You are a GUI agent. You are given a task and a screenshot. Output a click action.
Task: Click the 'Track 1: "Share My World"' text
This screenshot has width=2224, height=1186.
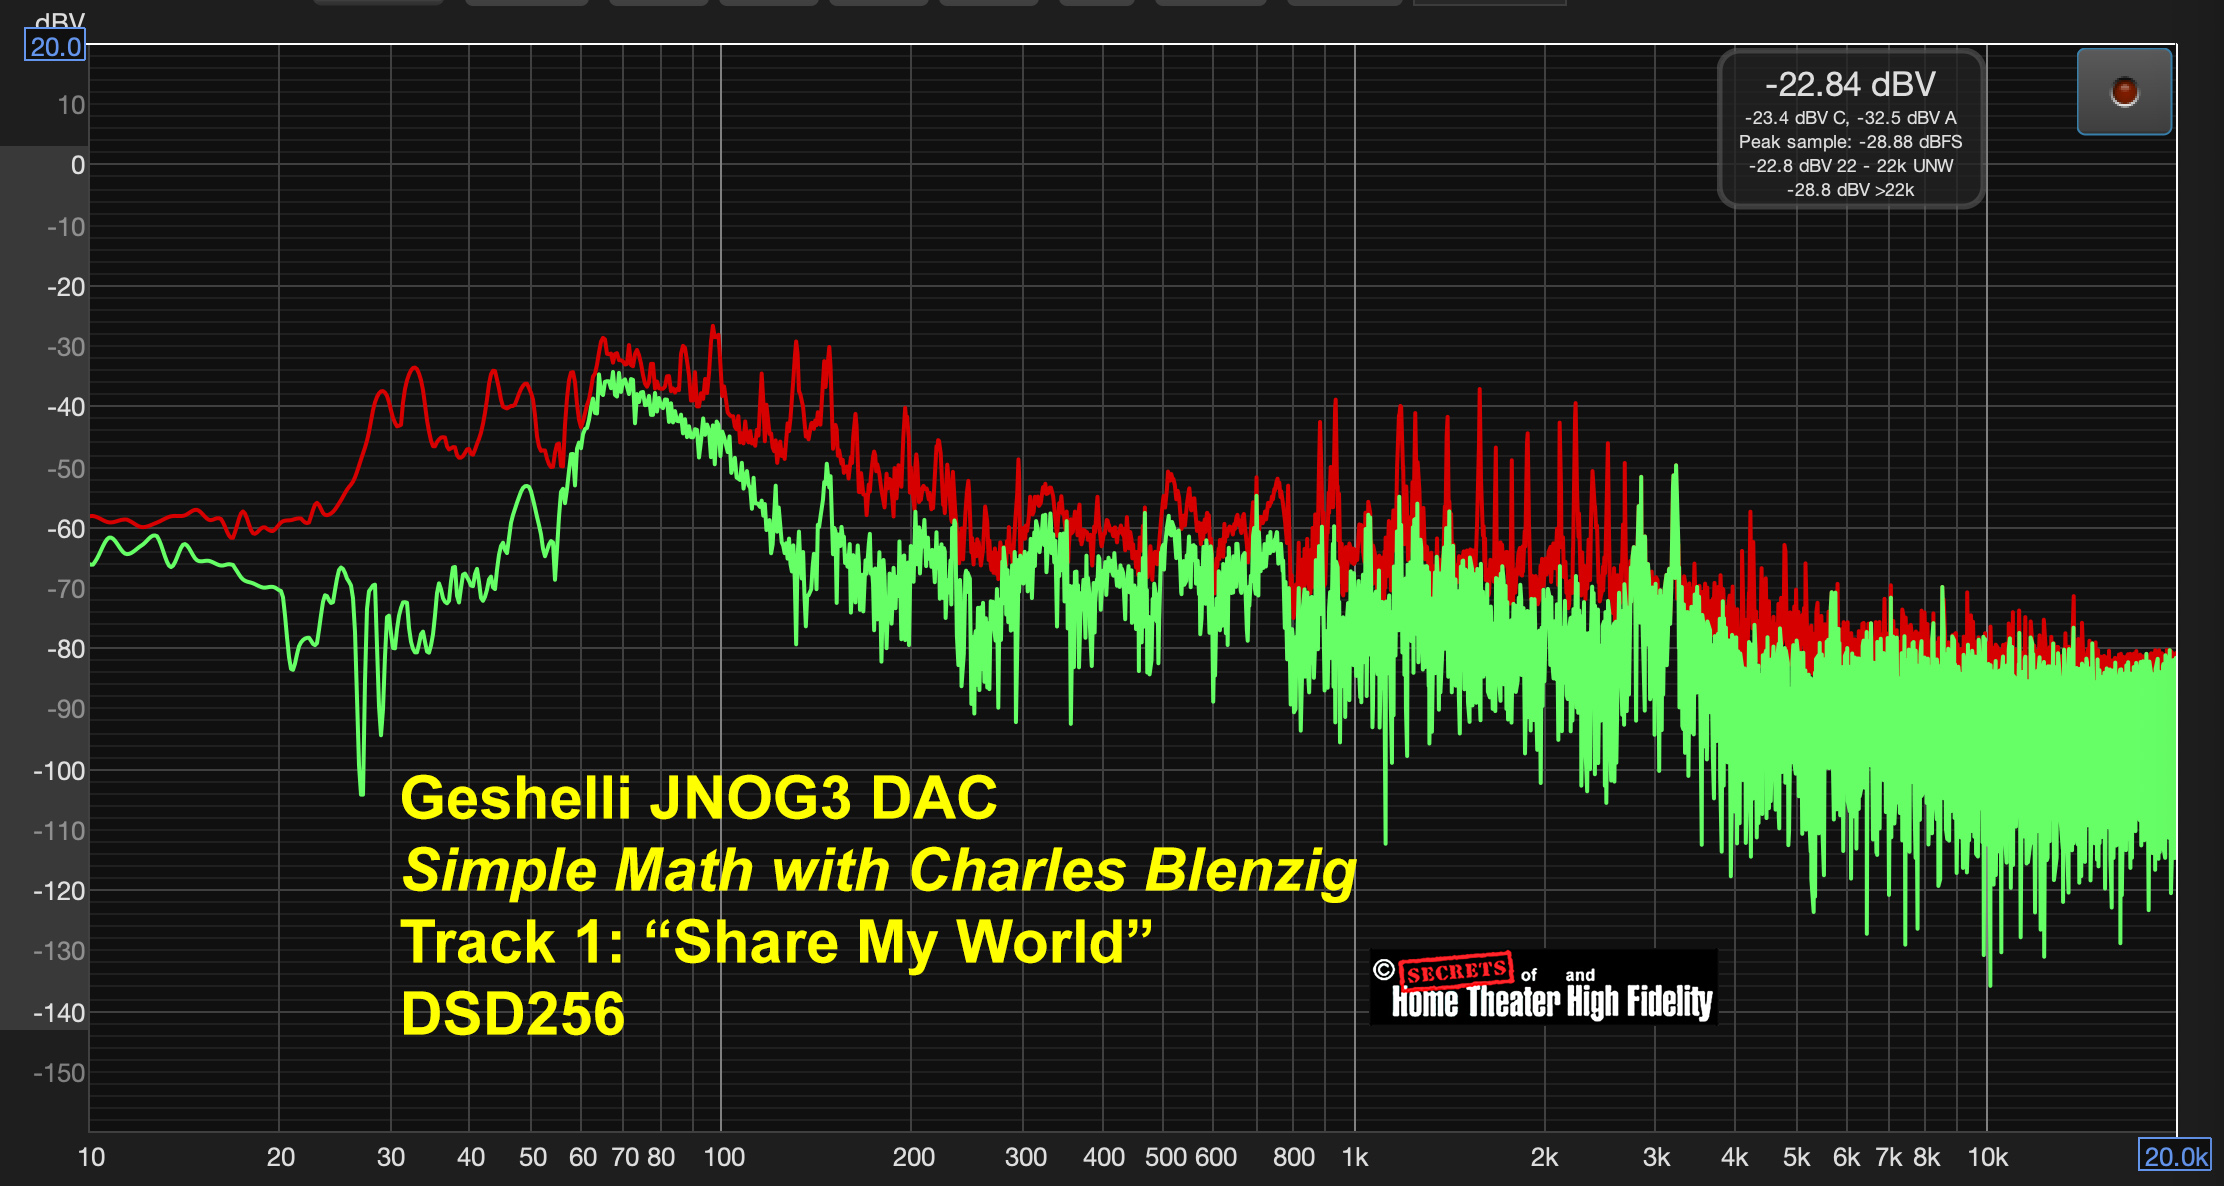(777, 941)
